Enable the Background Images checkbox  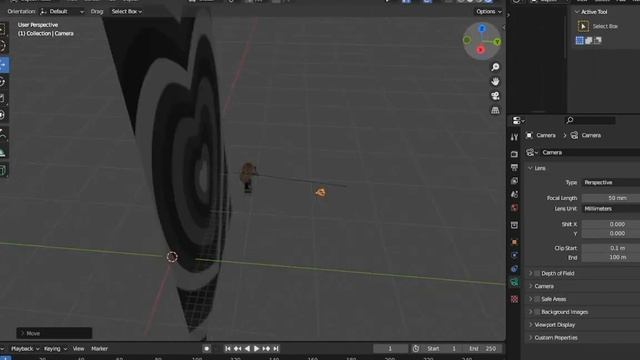[537, 312]
